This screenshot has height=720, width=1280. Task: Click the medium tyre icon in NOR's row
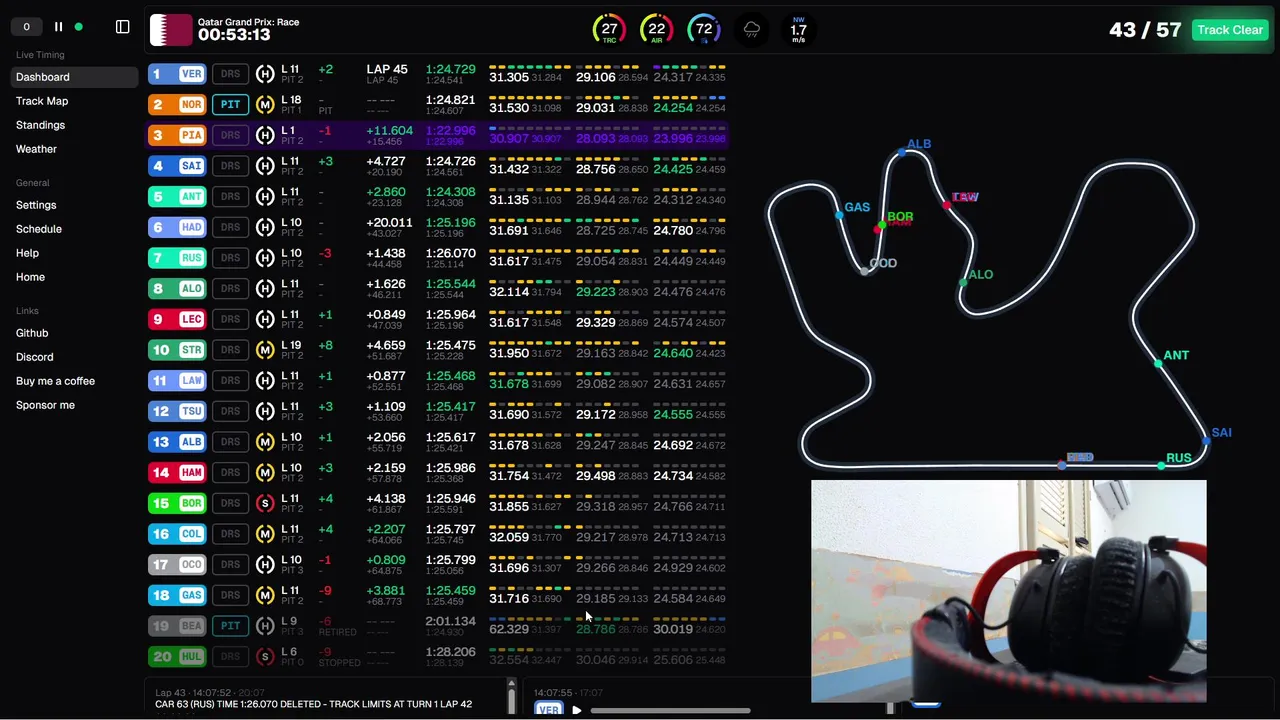point(265,104)
